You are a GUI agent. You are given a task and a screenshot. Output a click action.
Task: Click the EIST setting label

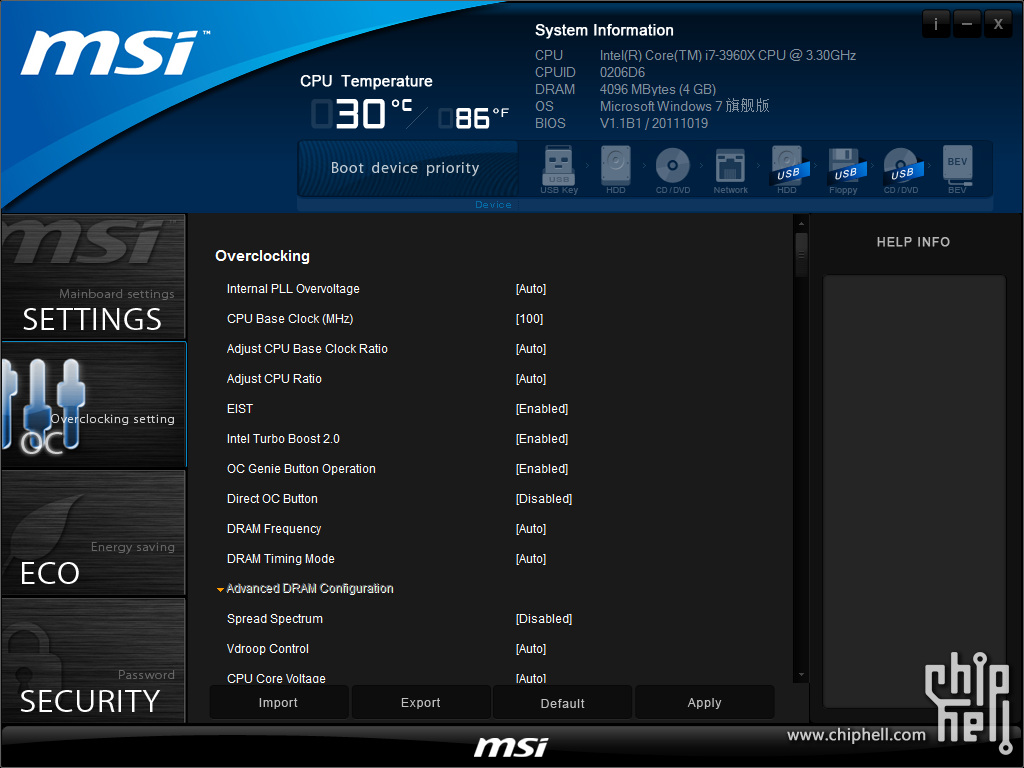point(240,409)
